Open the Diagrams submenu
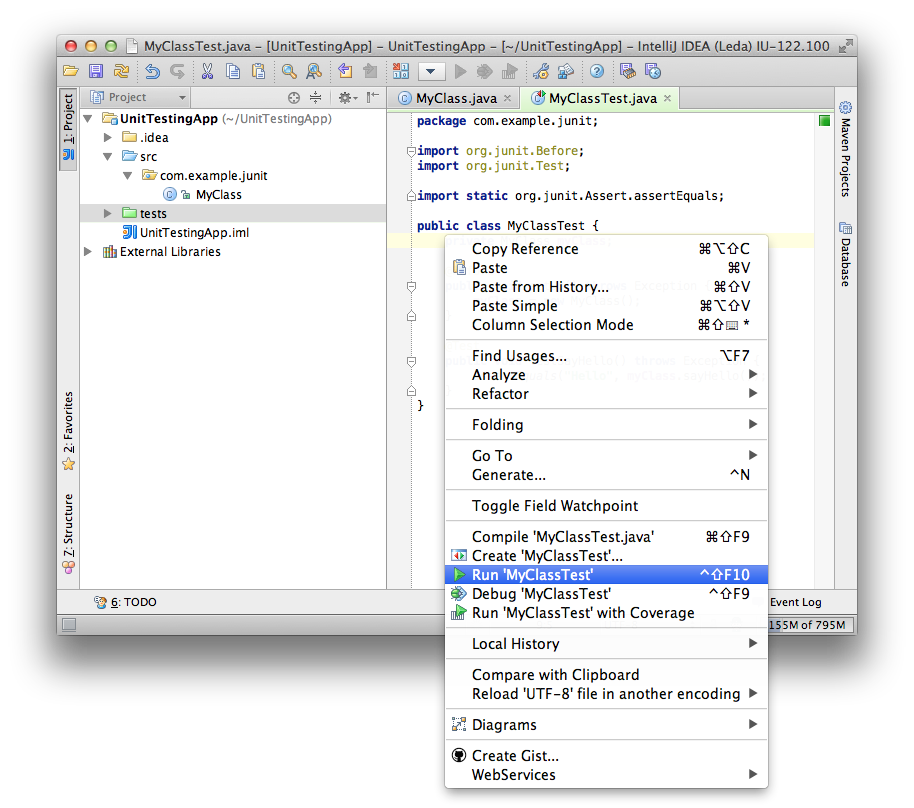The image size is (914, 808). pyautogui.click(x=606, y=725)
